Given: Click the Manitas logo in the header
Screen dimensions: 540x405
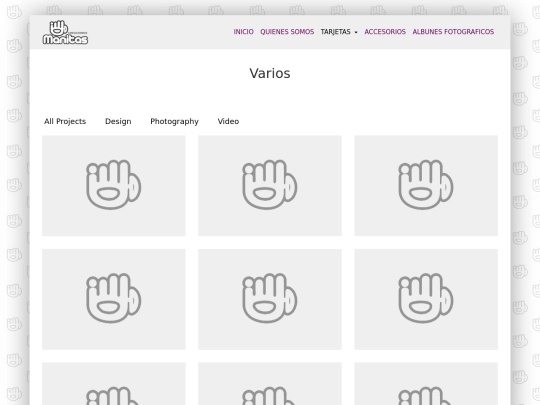Looking at the screenshot, I should (x=65, y=32).
